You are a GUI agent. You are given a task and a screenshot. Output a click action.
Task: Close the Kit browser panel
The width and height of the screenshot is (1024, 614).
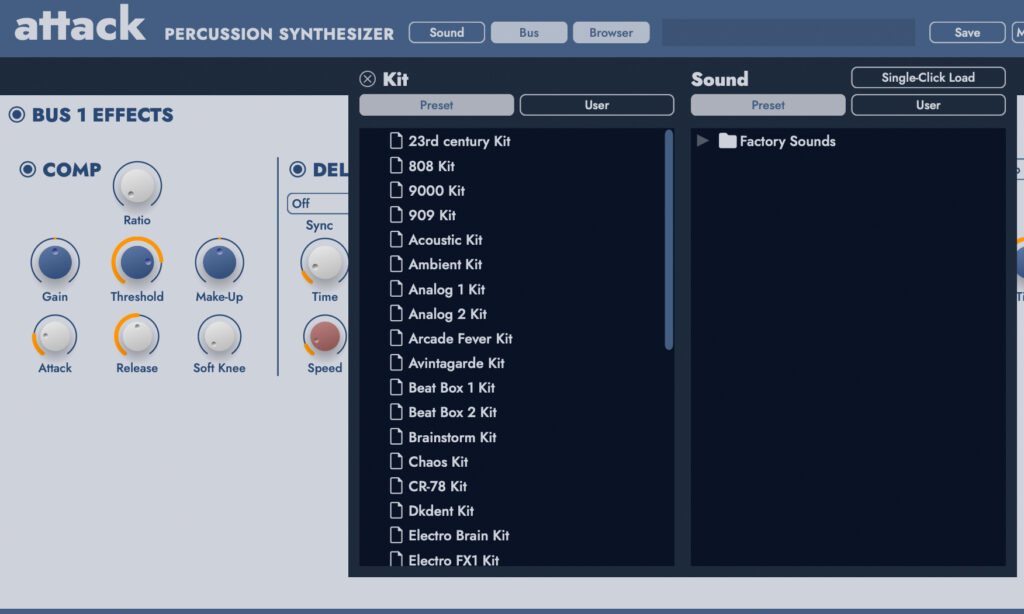pyautogui.click(x=368, y=80)
